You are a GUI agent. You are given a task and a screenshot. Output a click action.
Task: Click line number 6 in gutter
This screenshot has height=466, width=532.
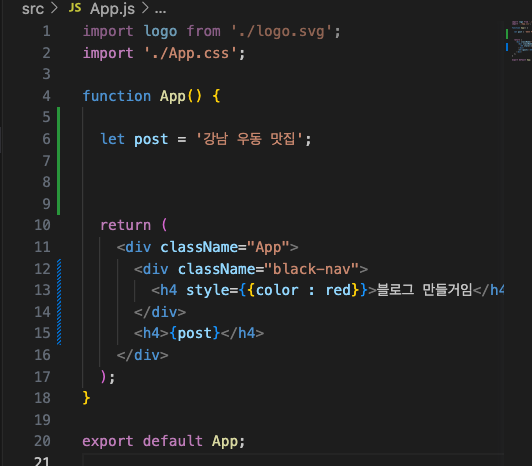[x=46, y=139]
